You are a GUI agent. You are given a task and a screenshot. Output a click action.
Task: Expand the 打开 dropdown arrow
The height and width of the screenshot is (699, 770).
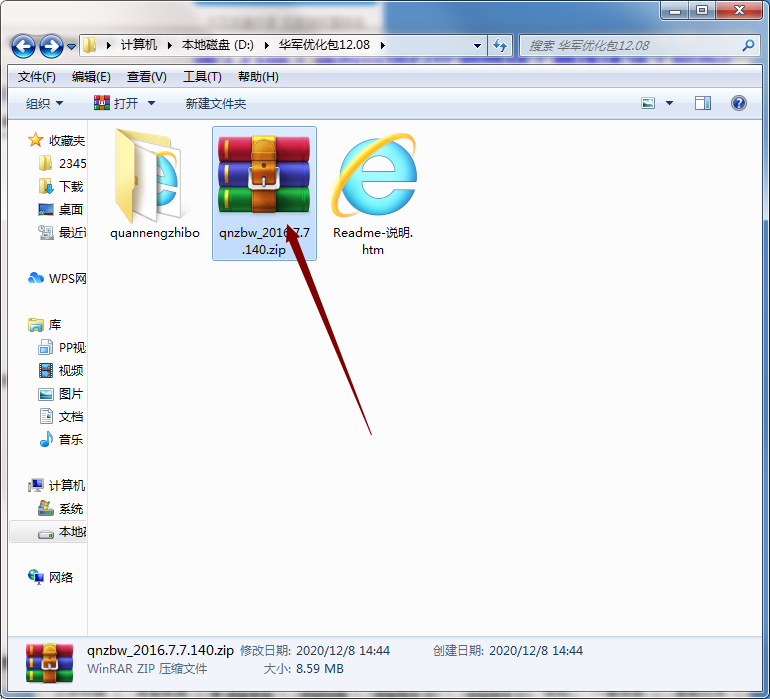pos(151,103)
